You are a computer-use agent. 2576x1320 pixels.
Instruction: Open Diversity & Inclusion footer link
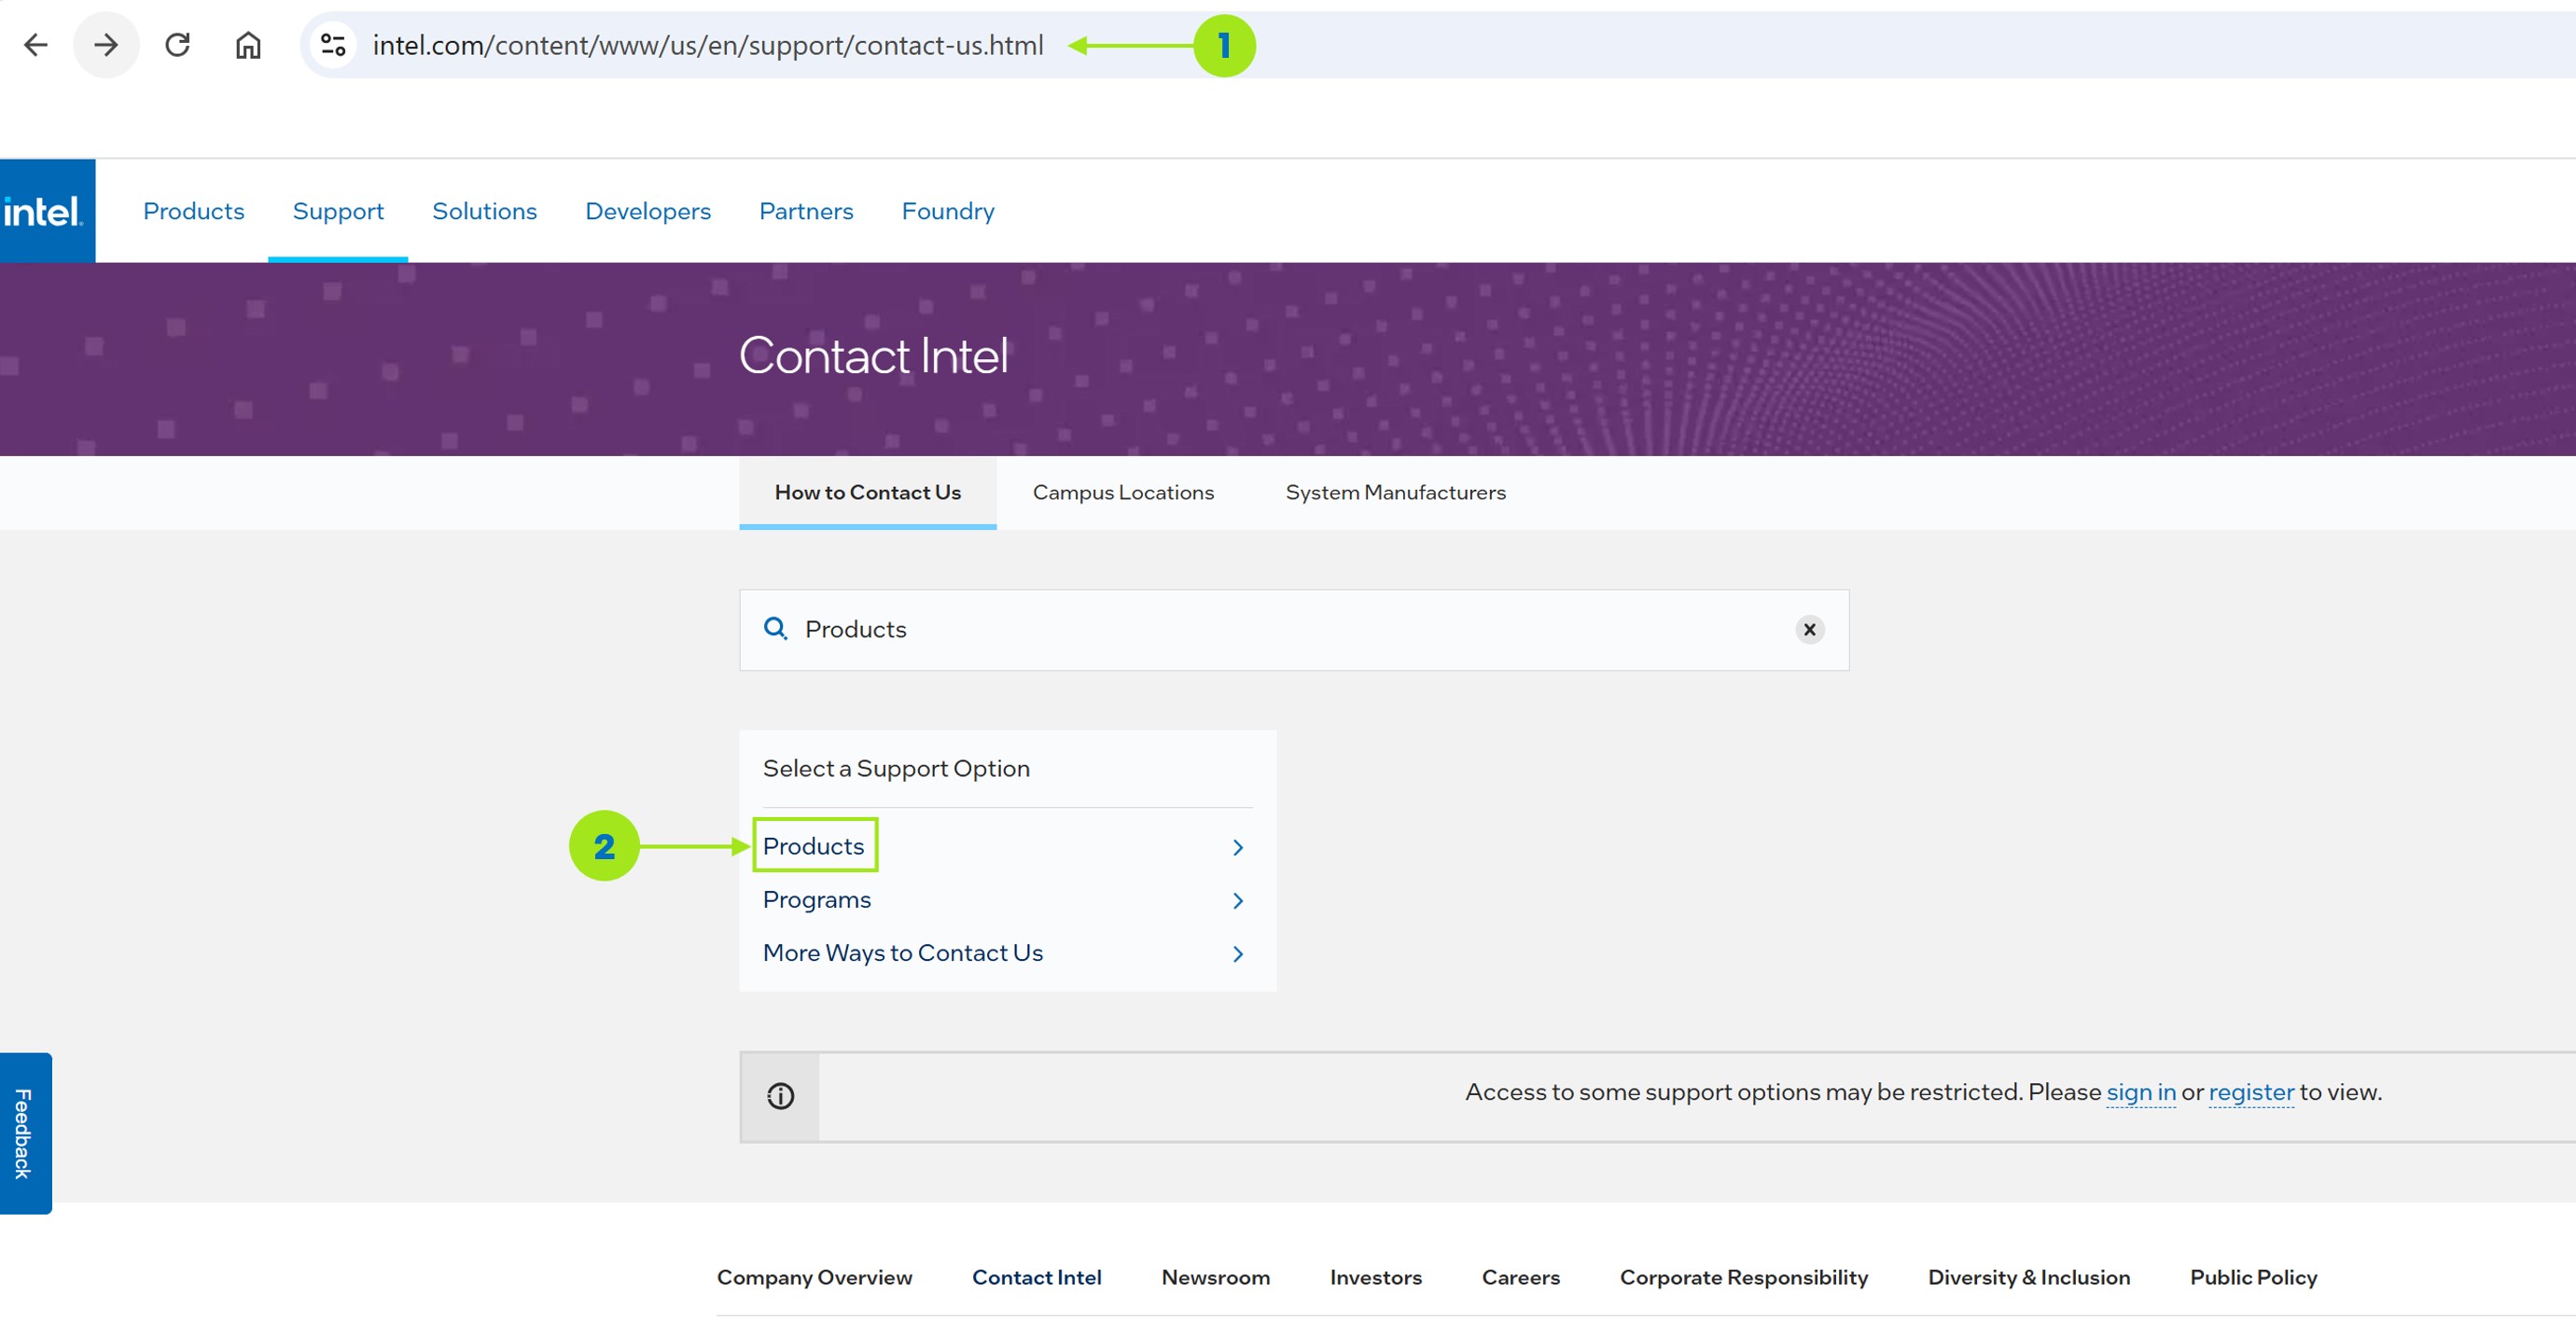click(x=2028, y=1277)
